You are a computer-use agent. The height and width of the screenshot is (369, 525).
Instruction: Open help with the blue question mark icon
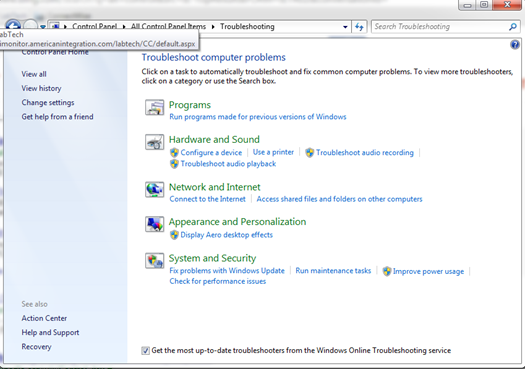pyautogui.click(x=515, y=45)
